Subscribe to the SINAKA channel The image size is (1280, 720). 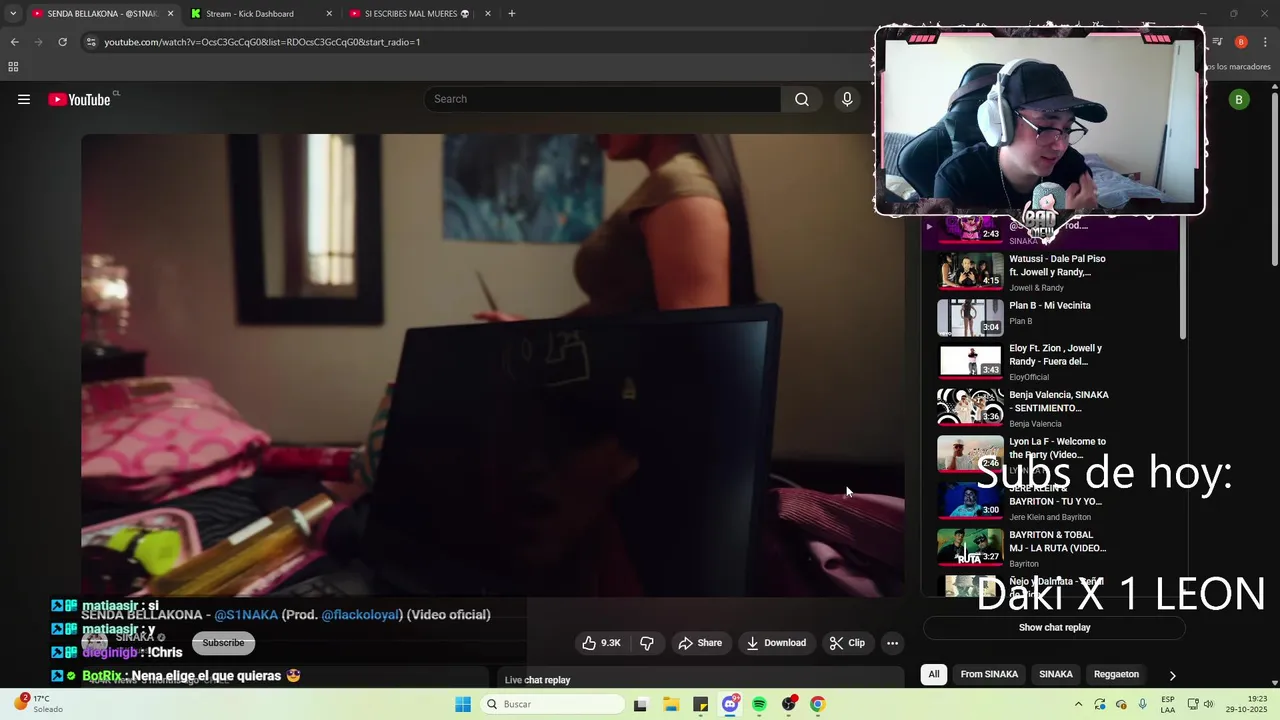click(x=223, y=643)
